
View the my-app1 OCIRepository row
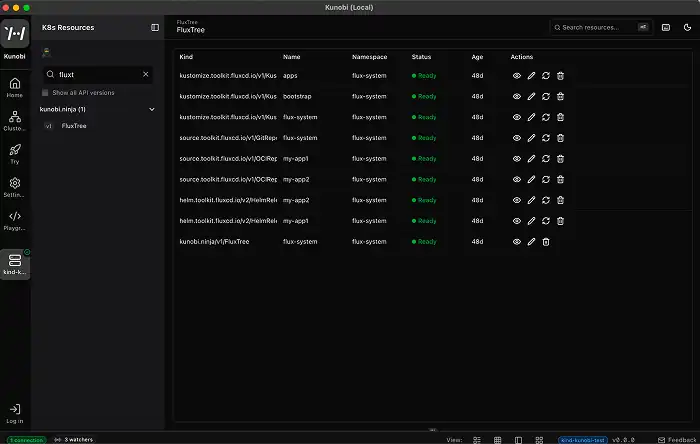[x=517, y=159]
